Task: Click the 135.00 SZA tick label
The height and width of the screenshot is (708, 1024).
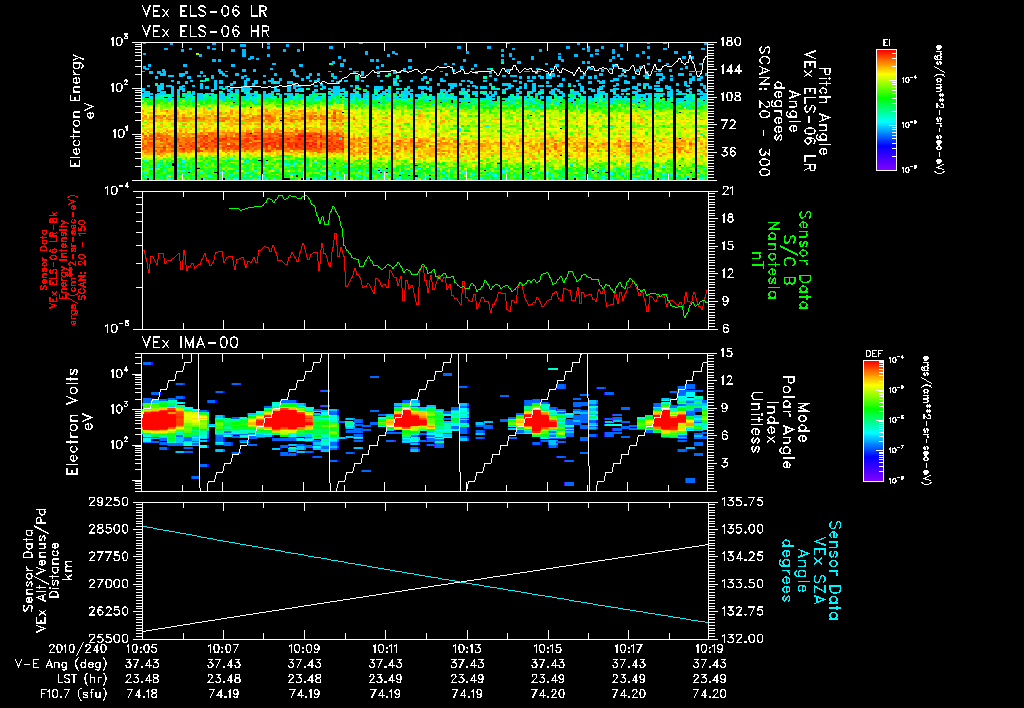Action: click(x=742, y=529)
